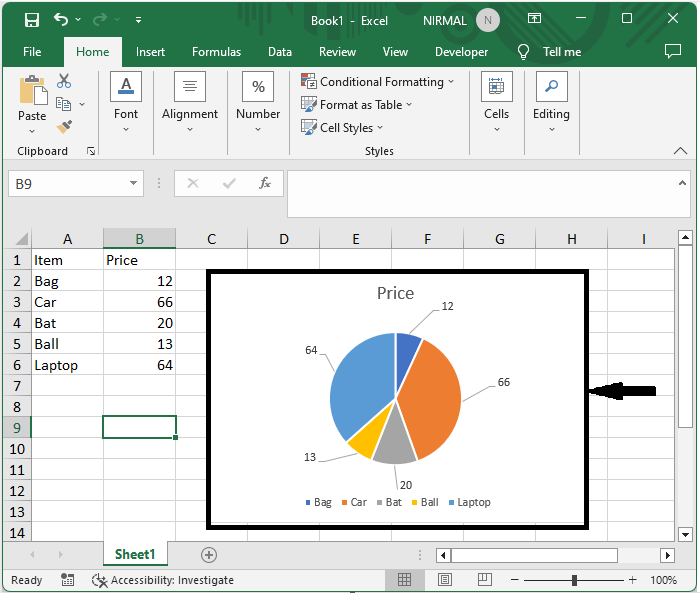Select the View tab

(395, 52)
